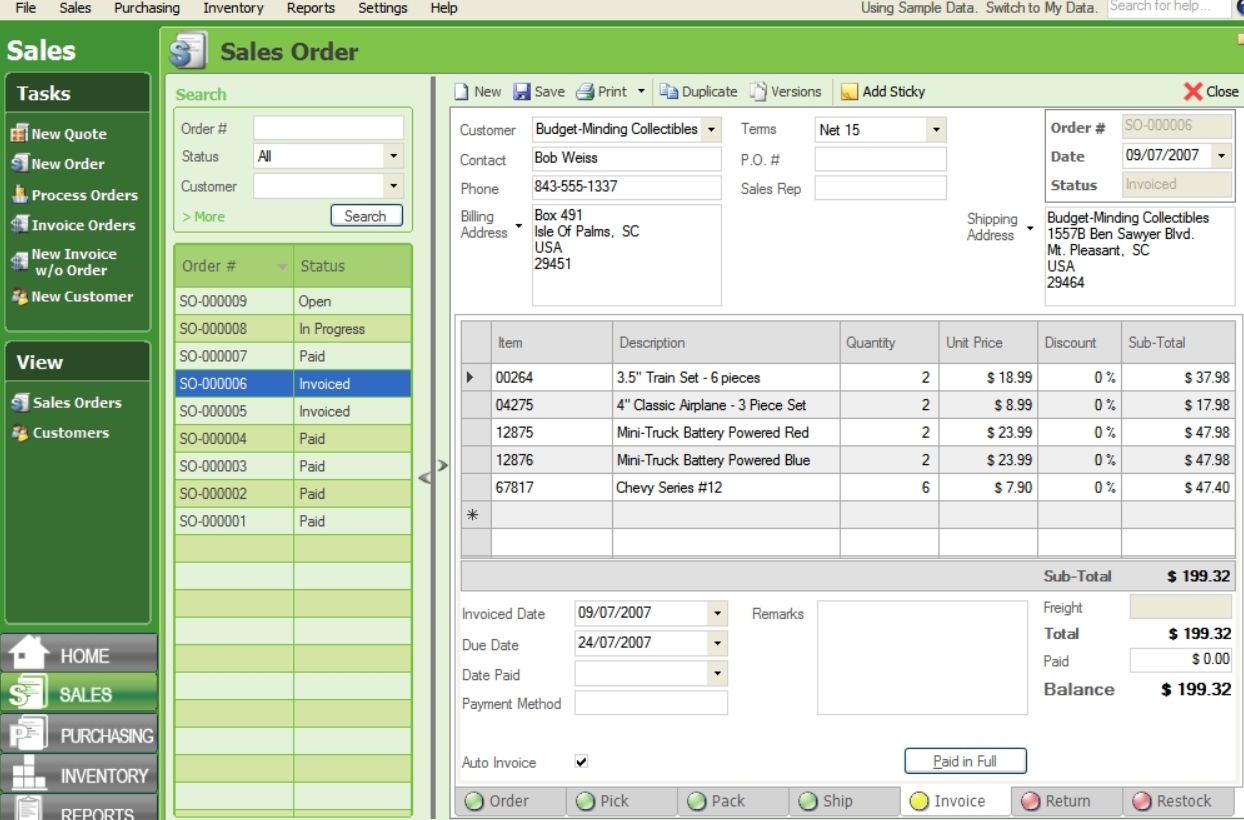The image size is (1244, 820).
Task: Click the Order # search field
Action: point(328,128)
